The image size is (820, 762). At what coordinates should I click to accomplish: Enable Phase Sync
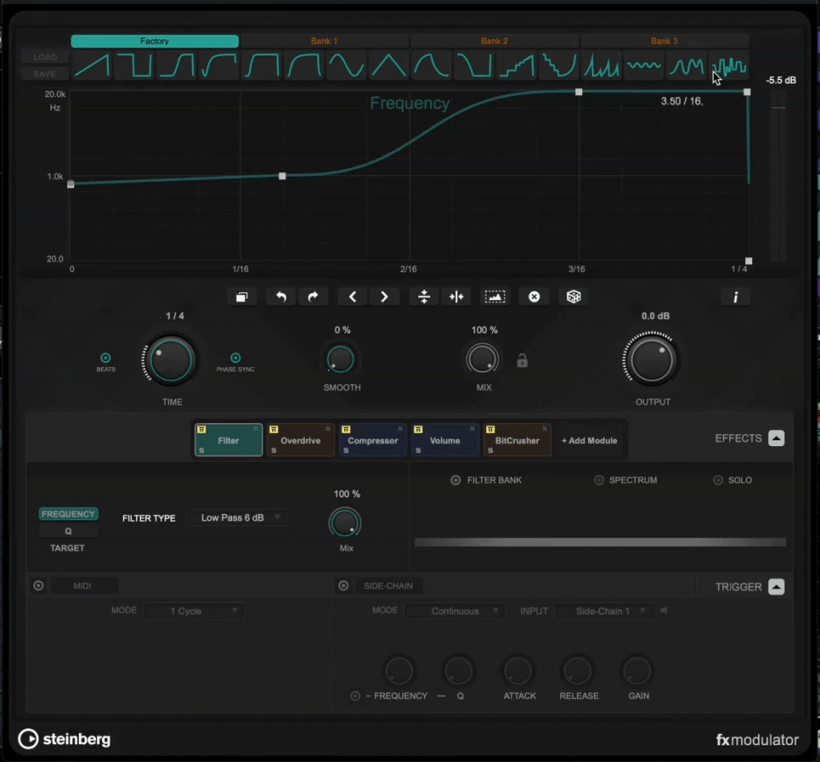pyautogui.click(x=236, y=357)
